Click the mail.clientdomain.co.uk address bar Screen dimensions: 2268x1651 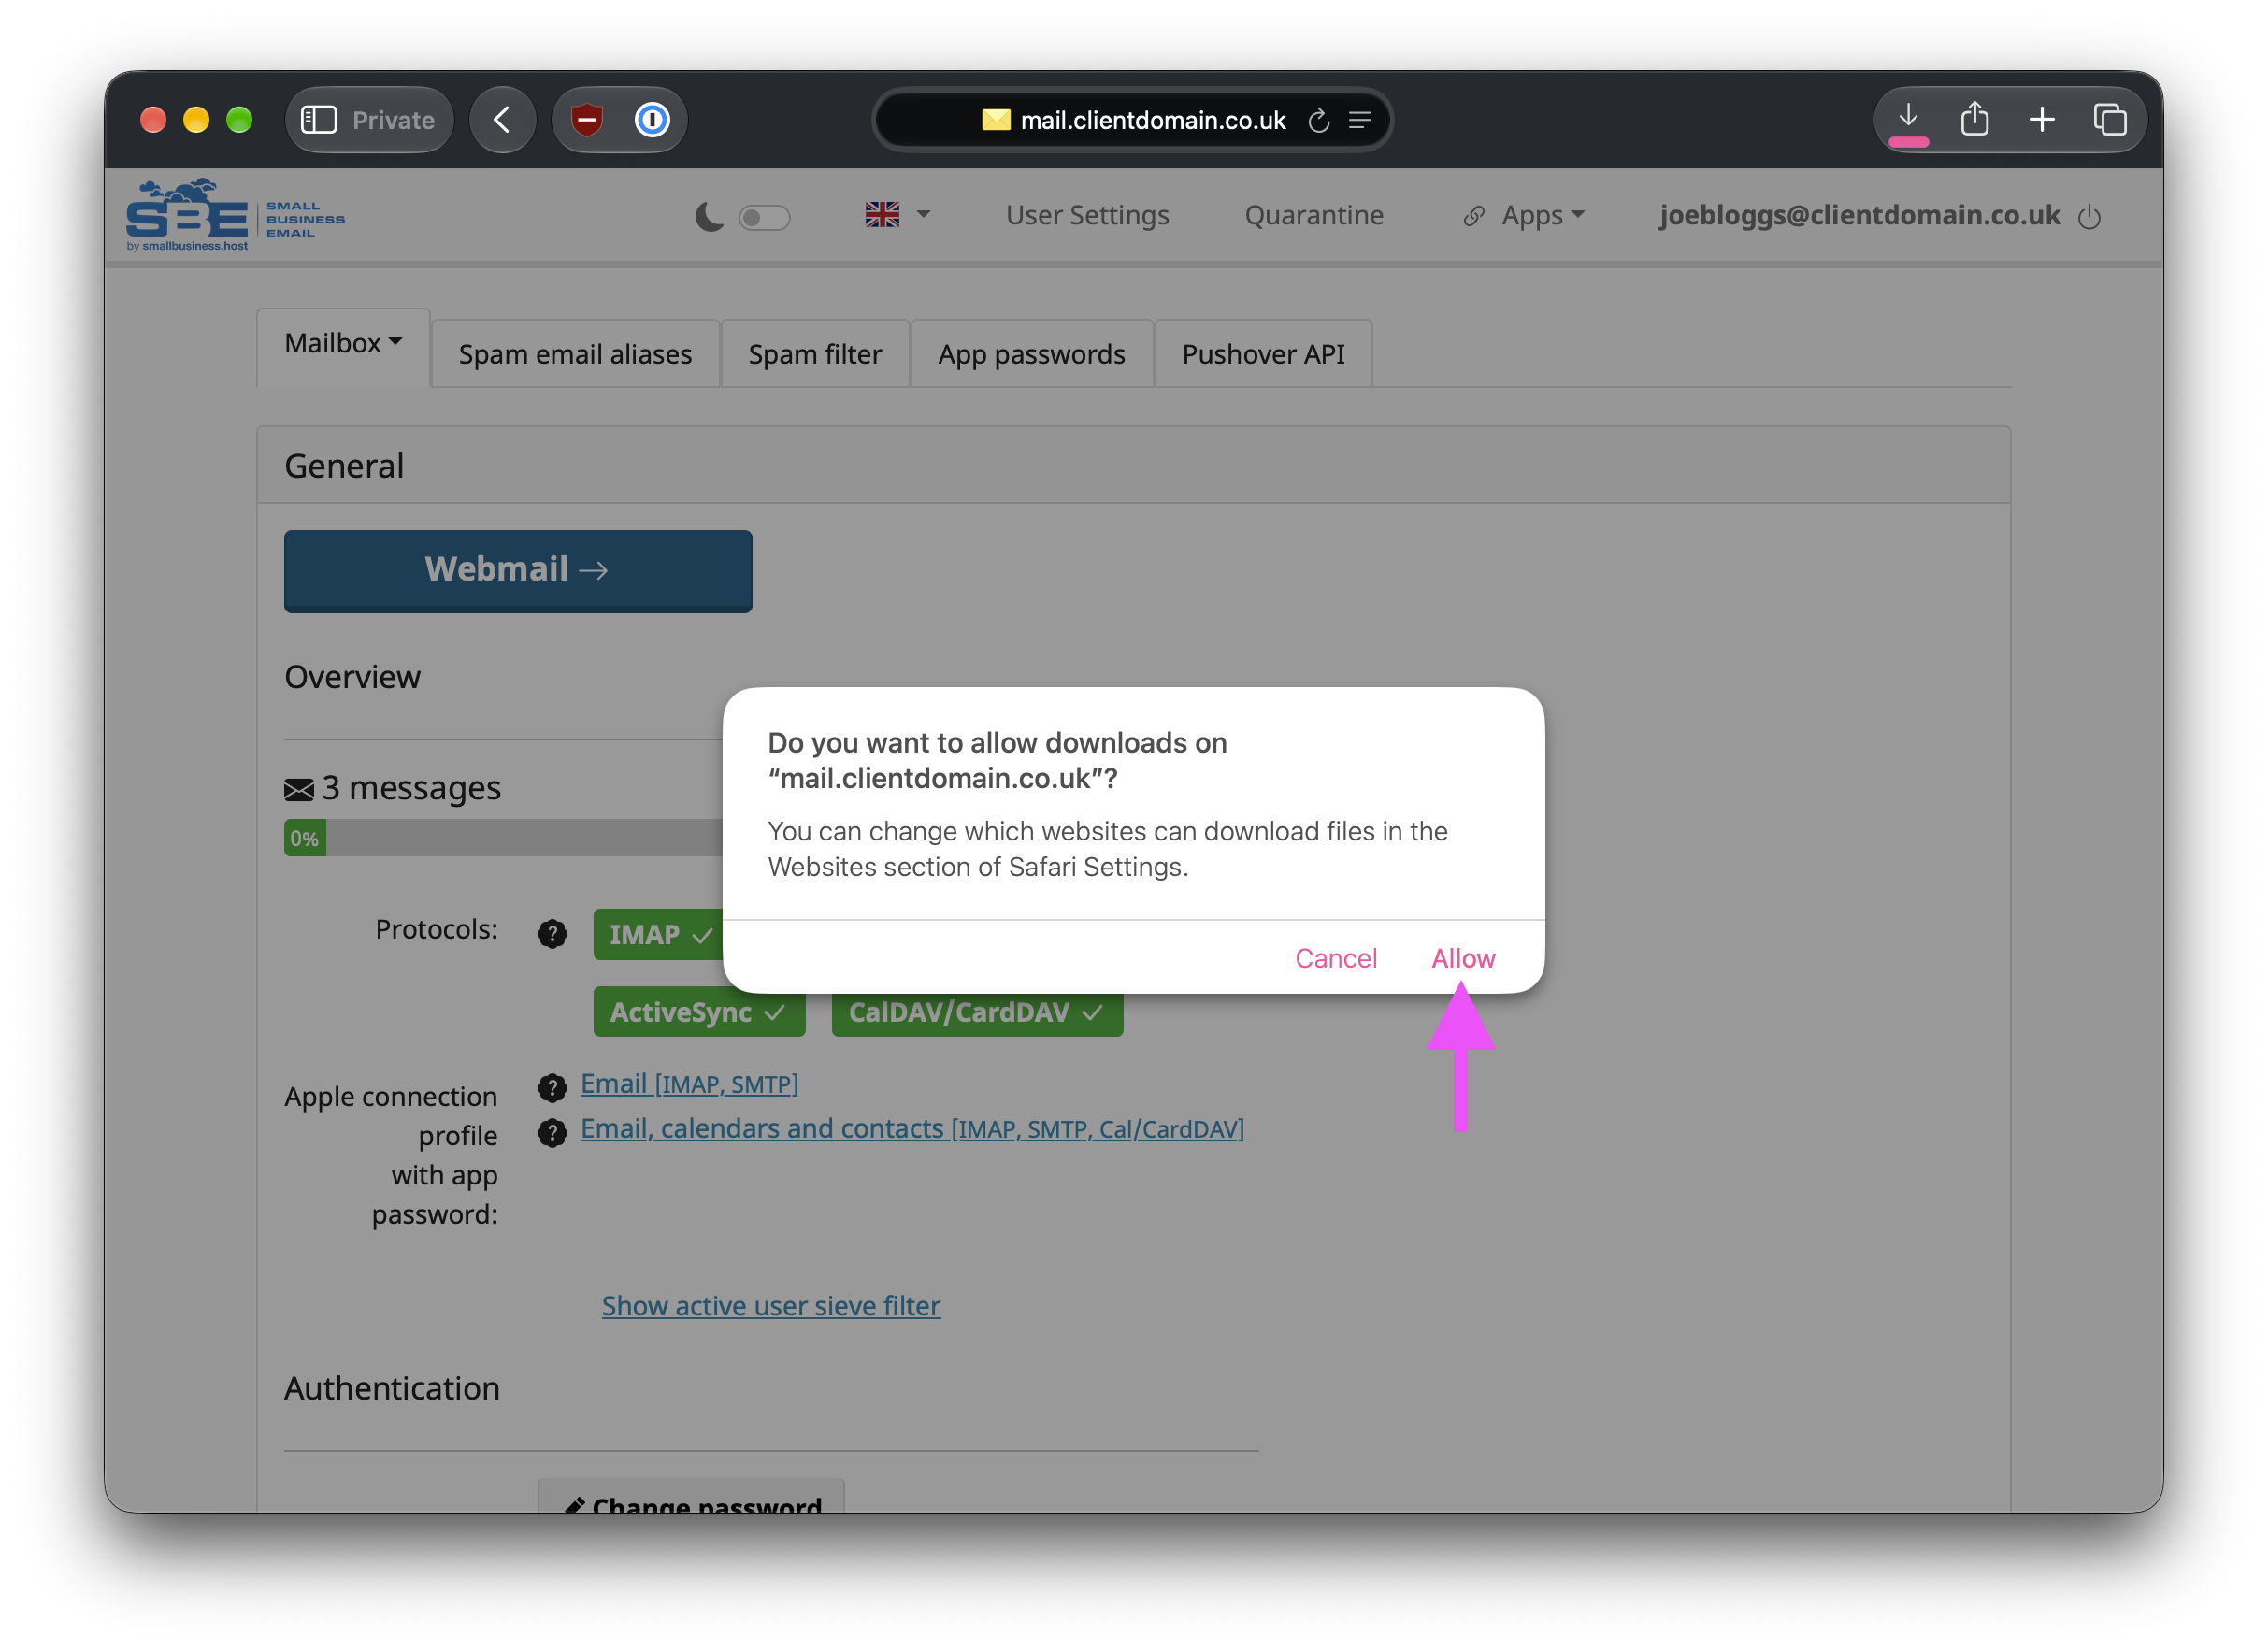click(x=1132, y=120)
